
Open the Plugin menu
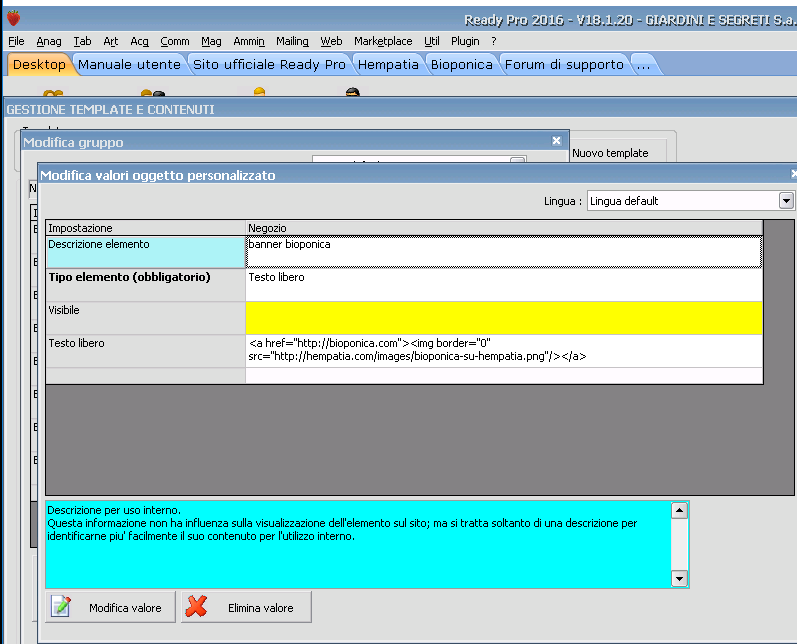[x=465, y=41]
